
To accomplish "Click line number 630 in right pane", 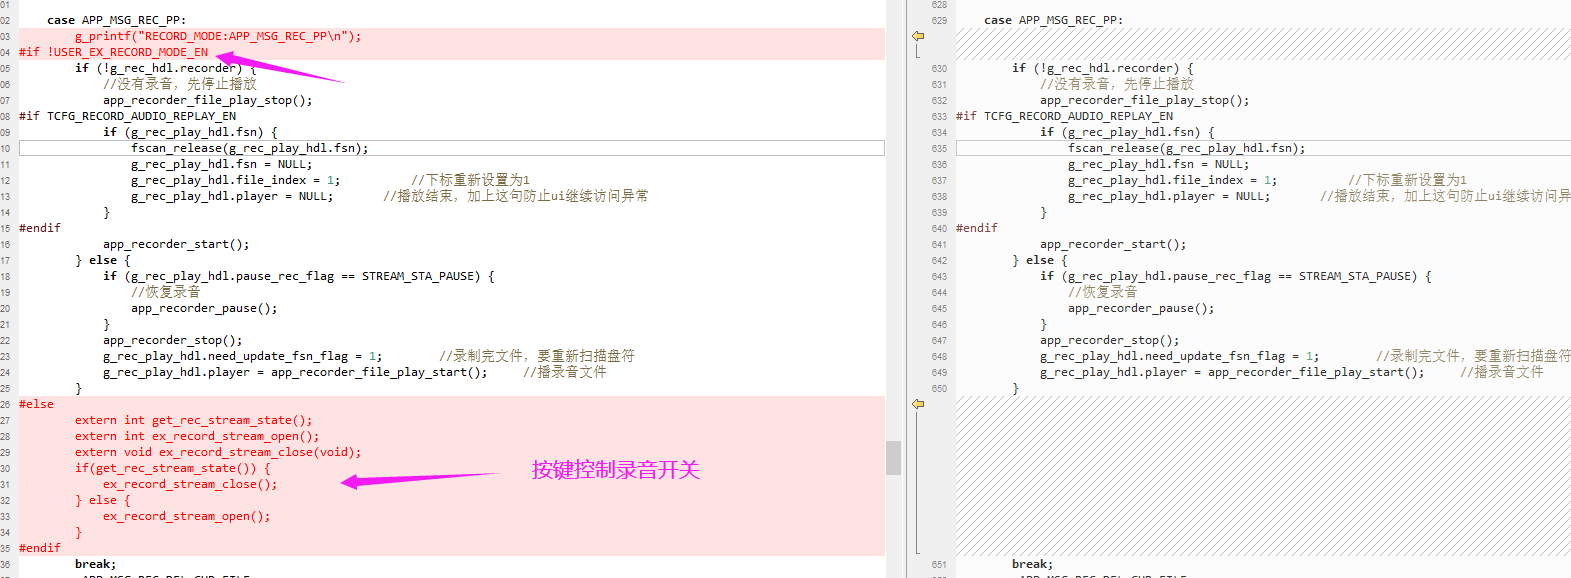I will 939,68.
